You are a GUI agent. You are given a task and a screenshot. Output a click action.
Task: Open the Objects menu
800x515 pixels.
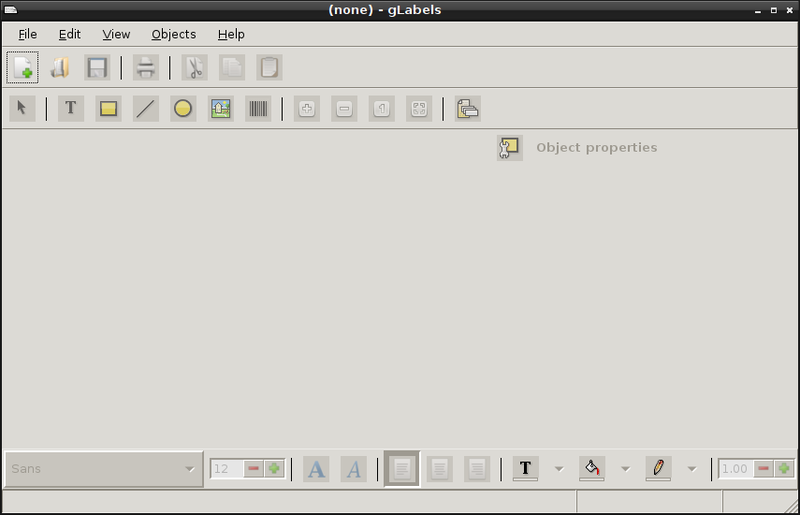point(173,34)
